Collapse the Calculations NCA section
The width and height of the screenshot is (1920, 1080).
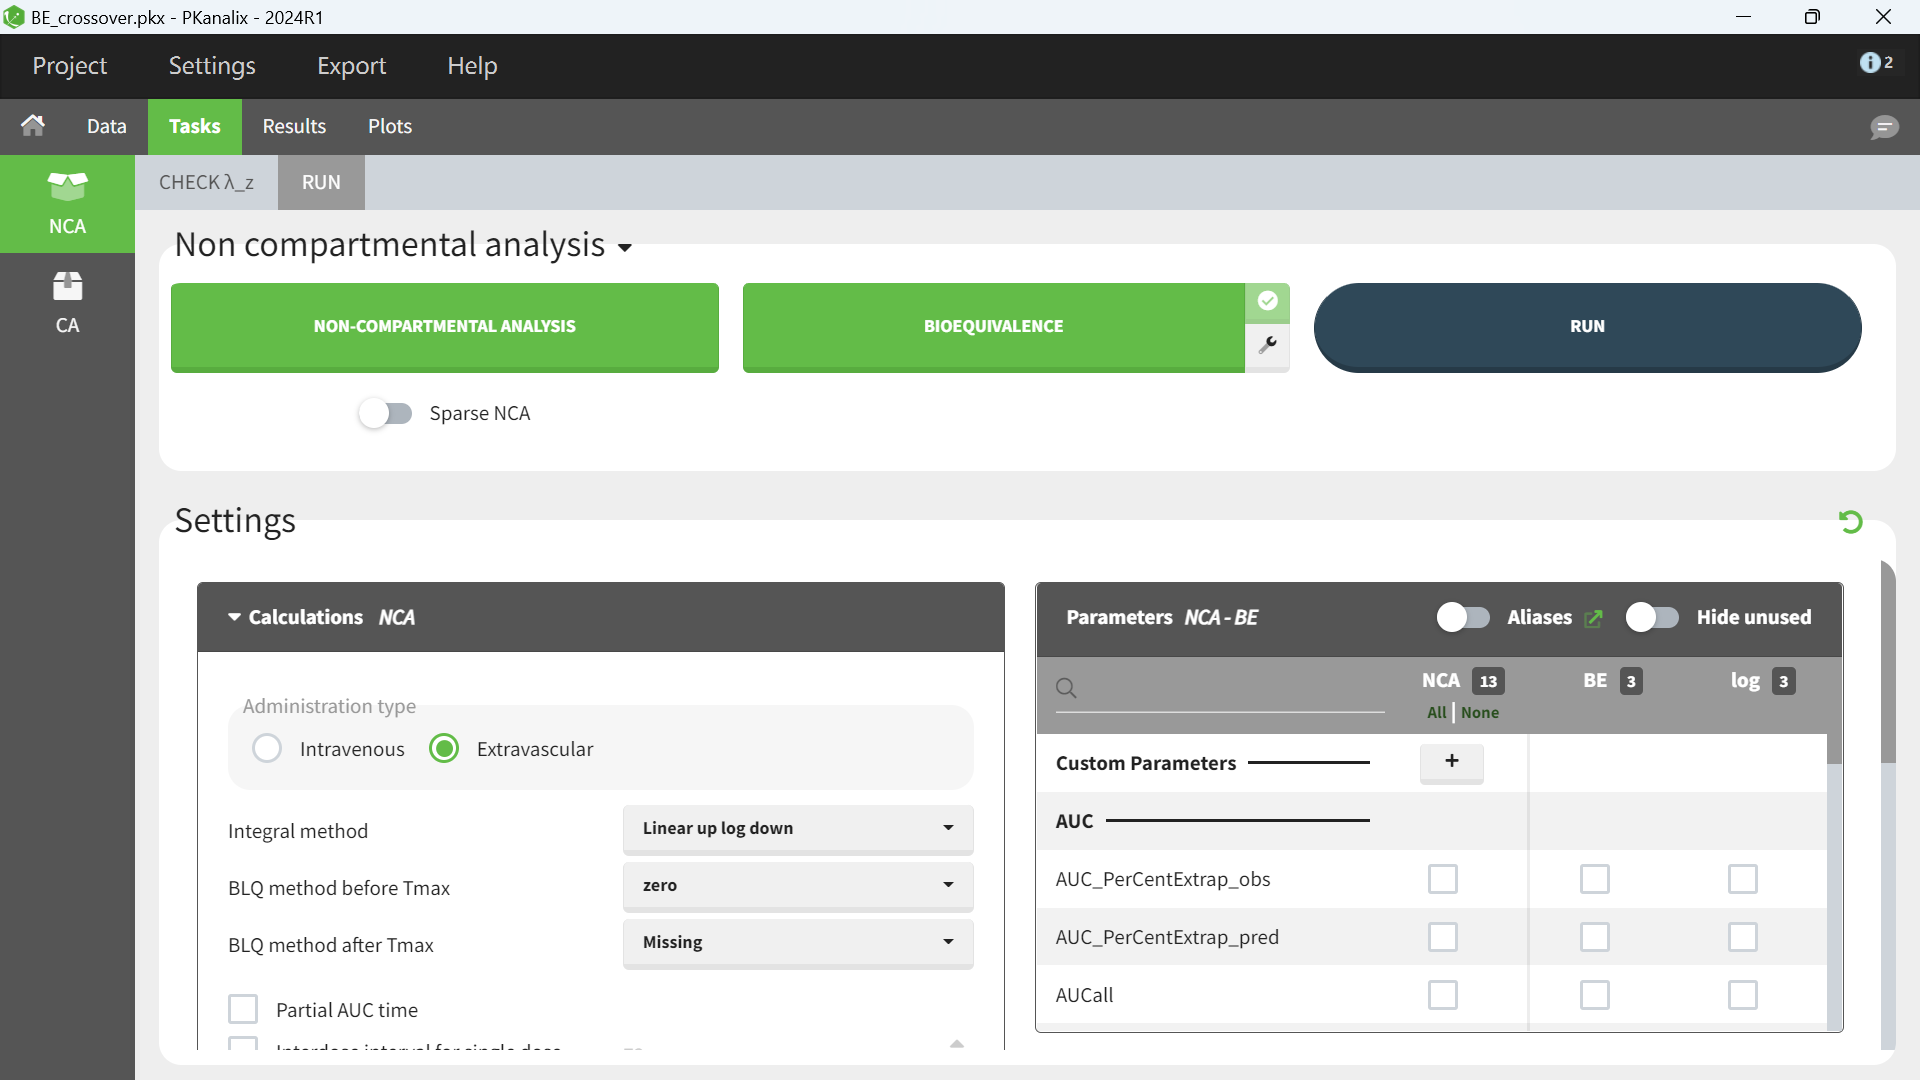(234, 617)
